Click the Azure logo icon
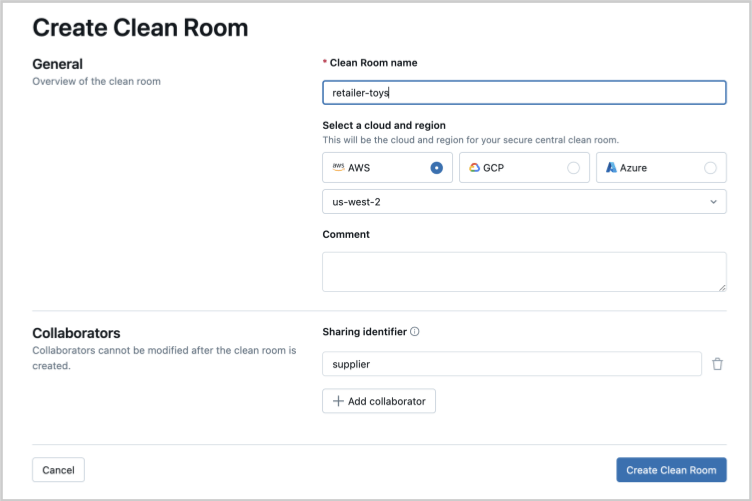The width and height of the screenshot is (752, 501). [x=611, y=168]
